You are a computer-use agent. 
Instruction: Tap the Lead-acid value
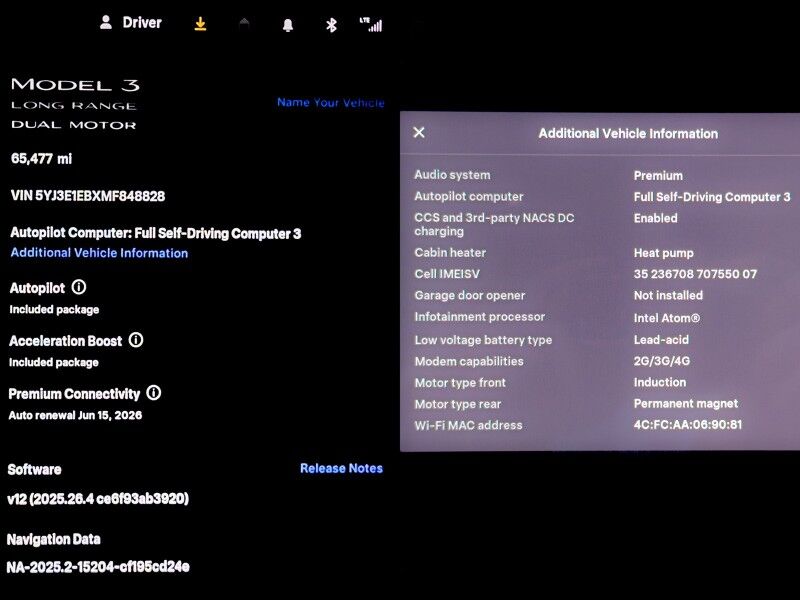tap(661, 340)
